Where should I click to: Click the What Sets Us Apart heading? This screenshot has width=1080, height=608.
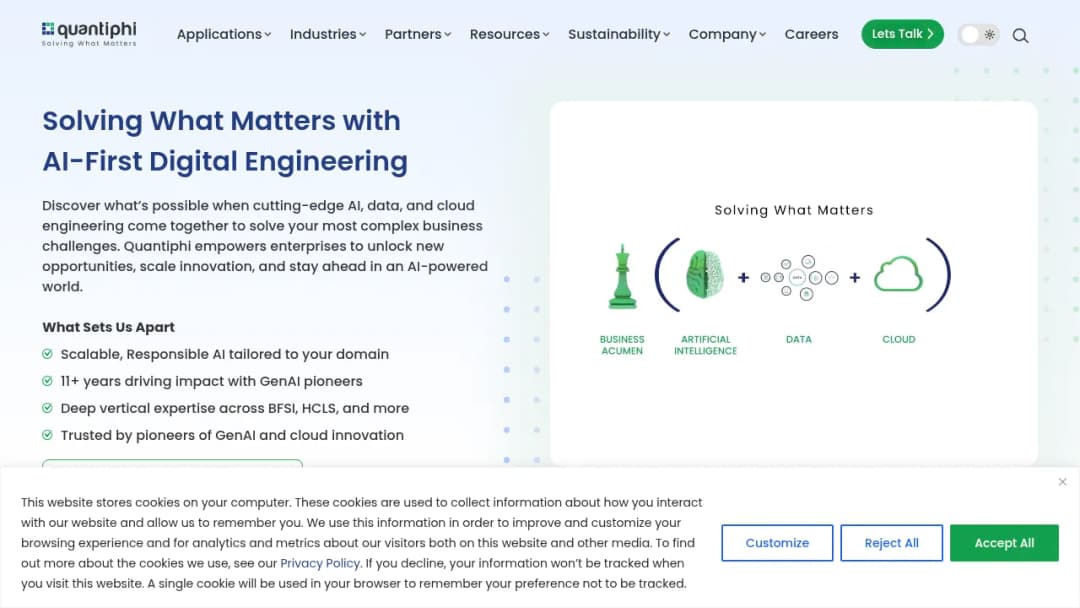[108, 327]
